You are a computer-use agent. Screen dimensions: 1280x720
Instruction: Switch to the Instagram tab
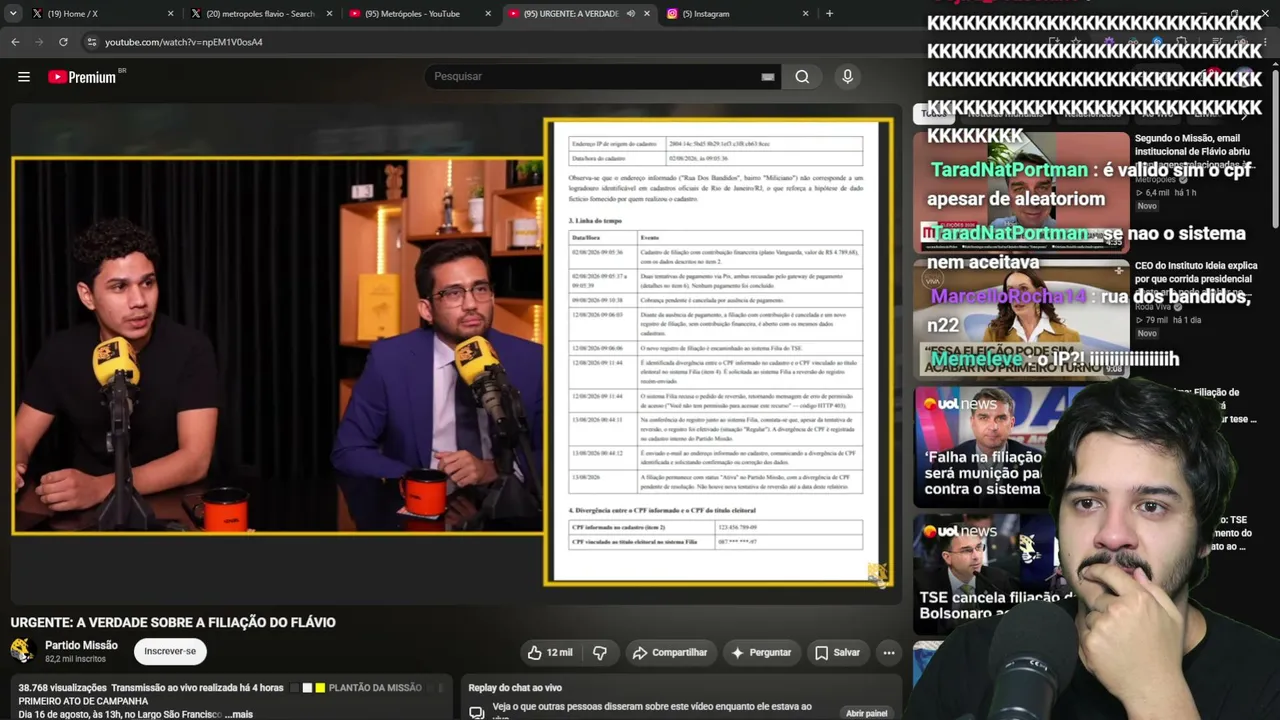735,14
